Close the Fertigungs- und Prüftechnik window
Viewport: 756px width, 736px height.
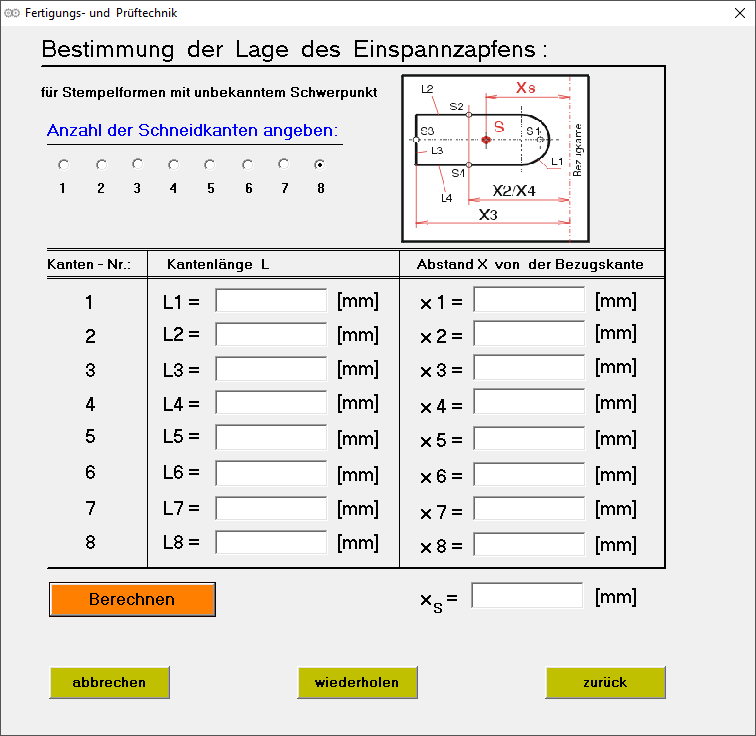pyautogui.click(x=732, y=13)
